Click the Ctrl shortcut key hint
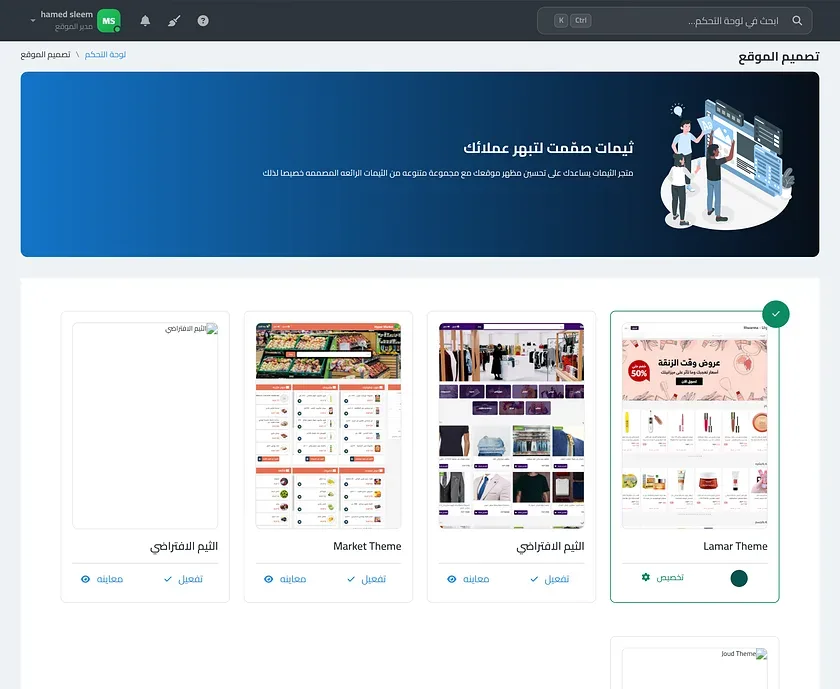 pyautogui.click(x=581, y=20)
